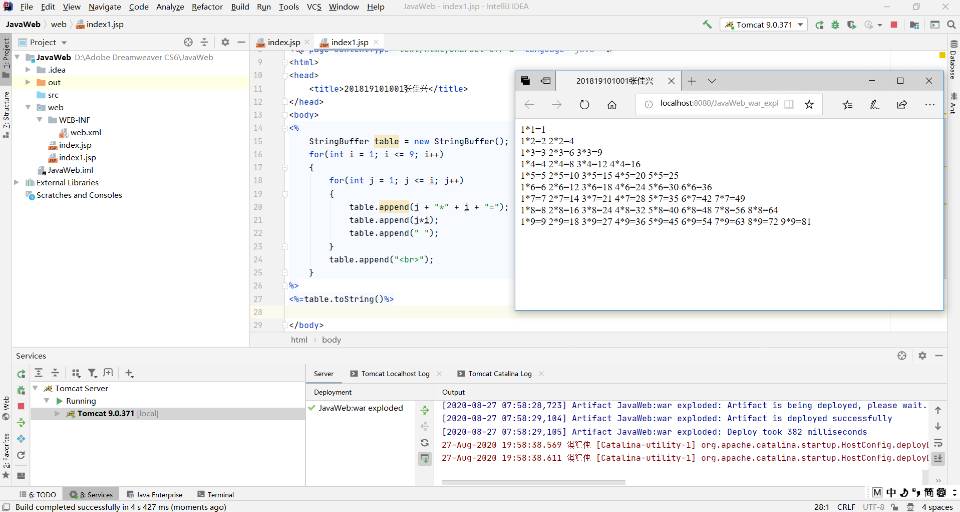Screen dimensions: 960x512
Task: Click the localhost address bar in browser
Action: tap(719, 104)
